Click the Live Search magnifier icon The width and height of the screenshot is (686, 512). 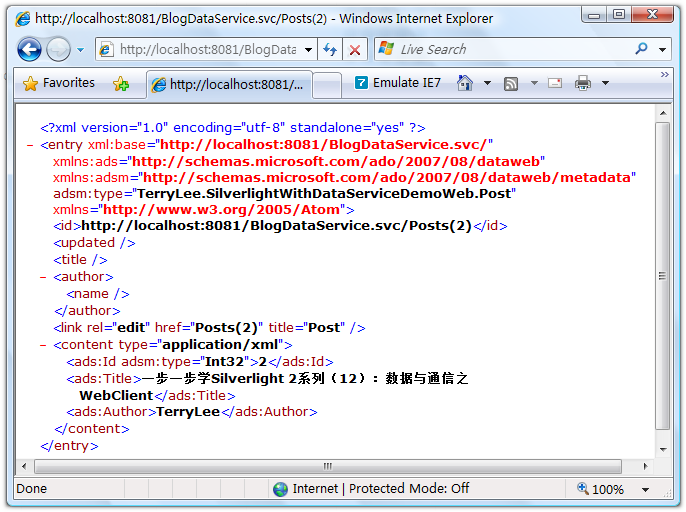coord(641,49)
